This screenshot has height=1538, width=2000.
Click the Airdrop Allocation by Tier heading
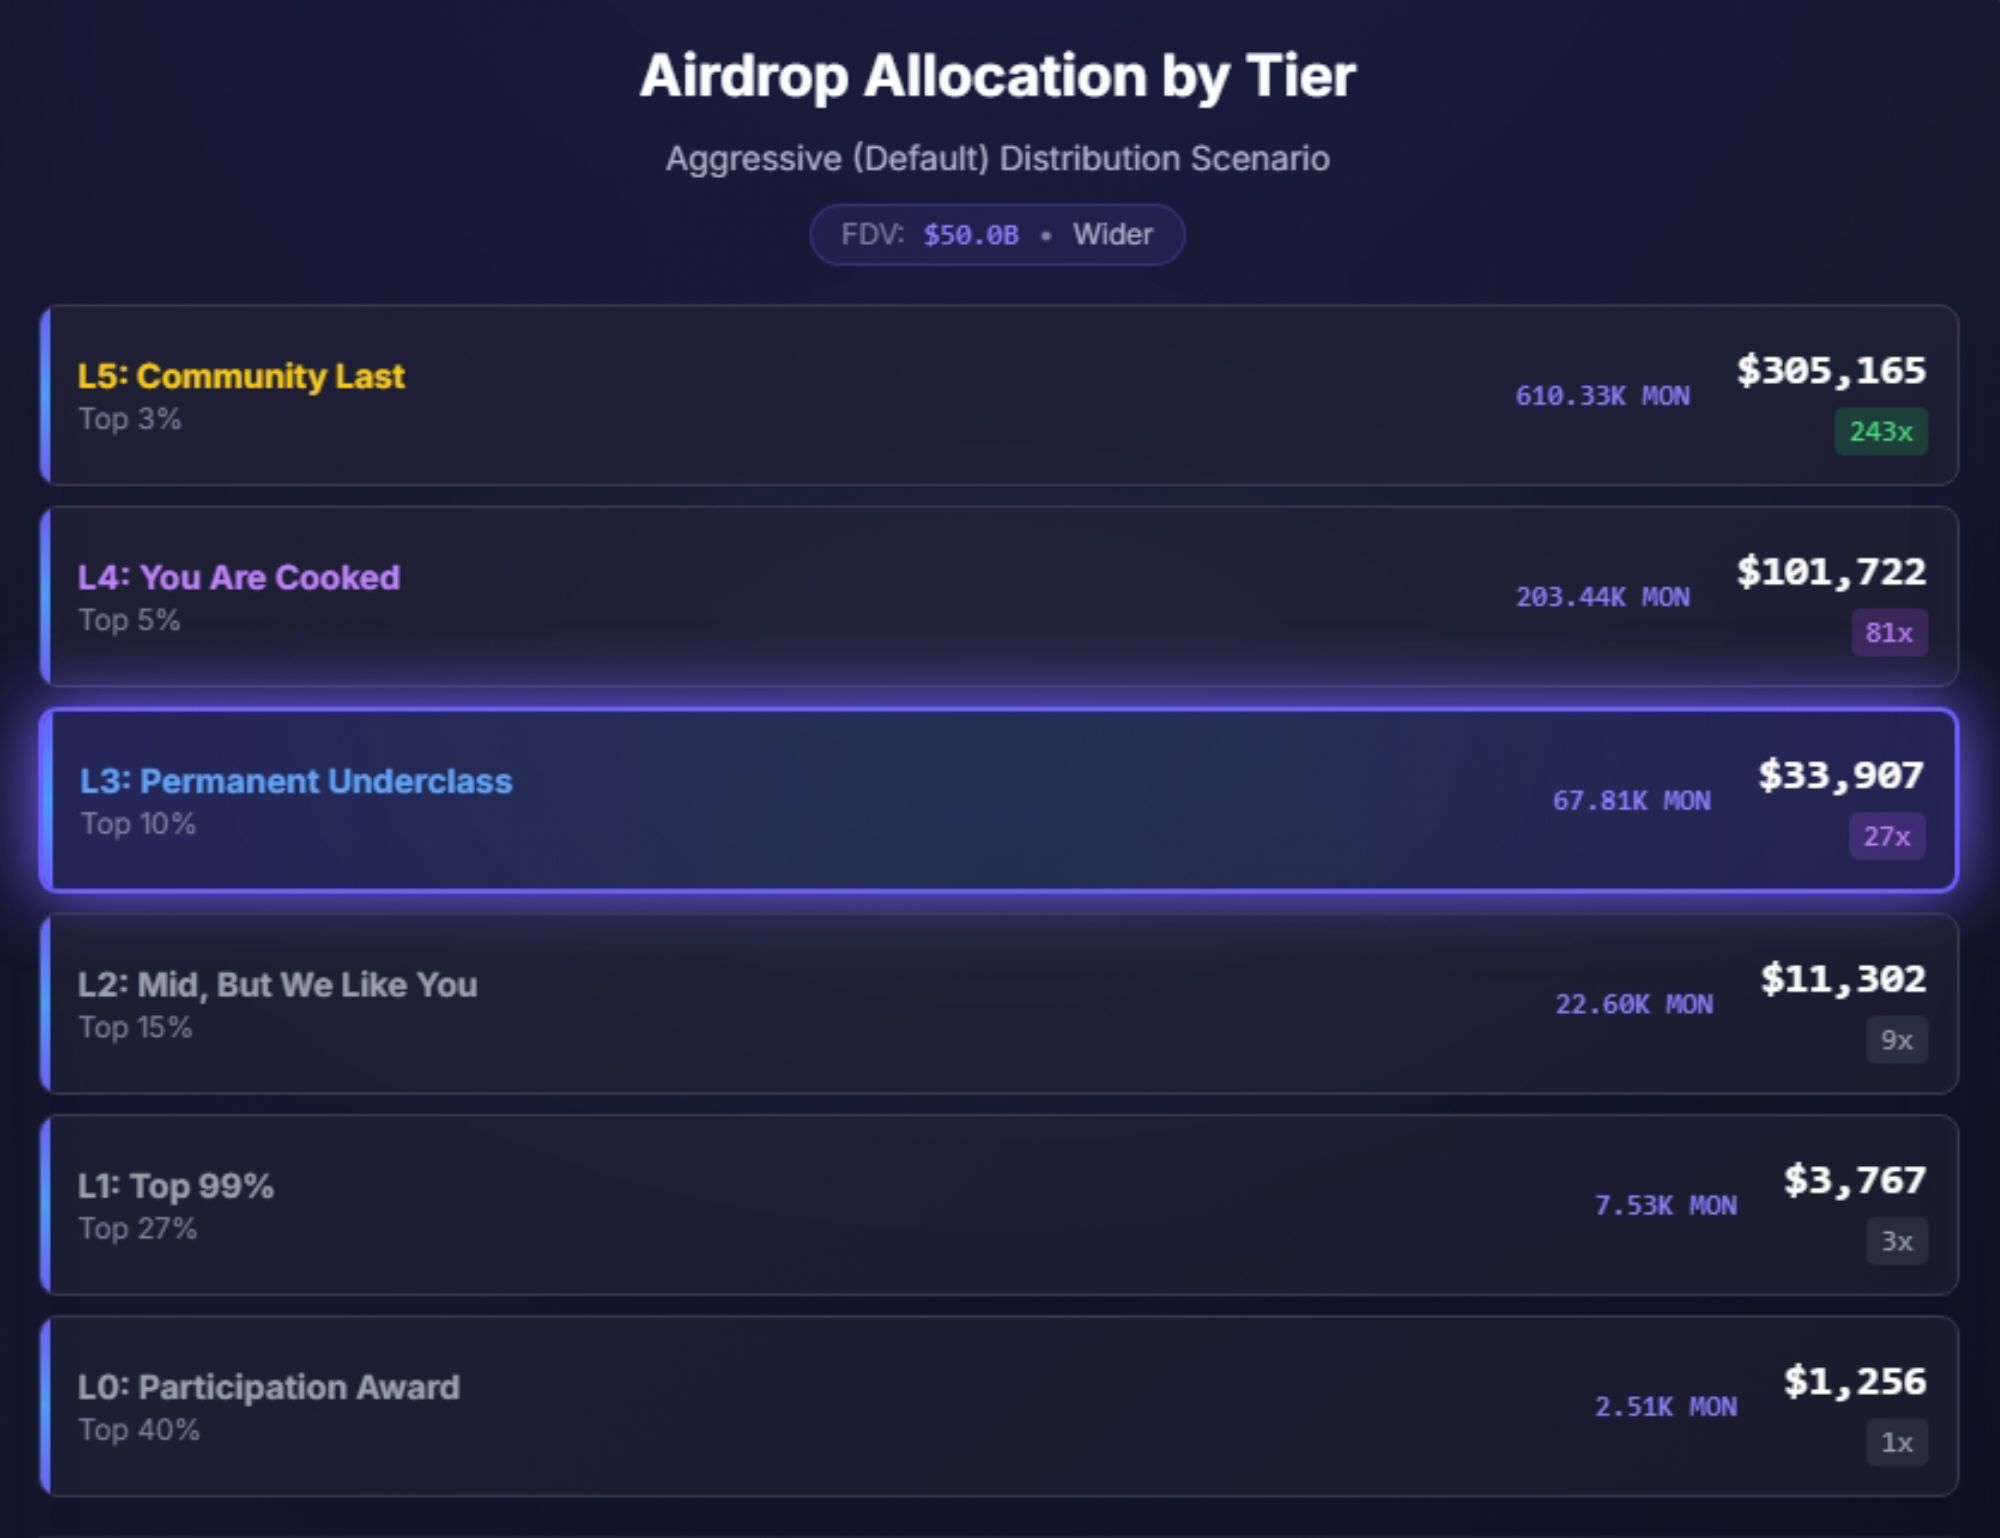[998, 76]
